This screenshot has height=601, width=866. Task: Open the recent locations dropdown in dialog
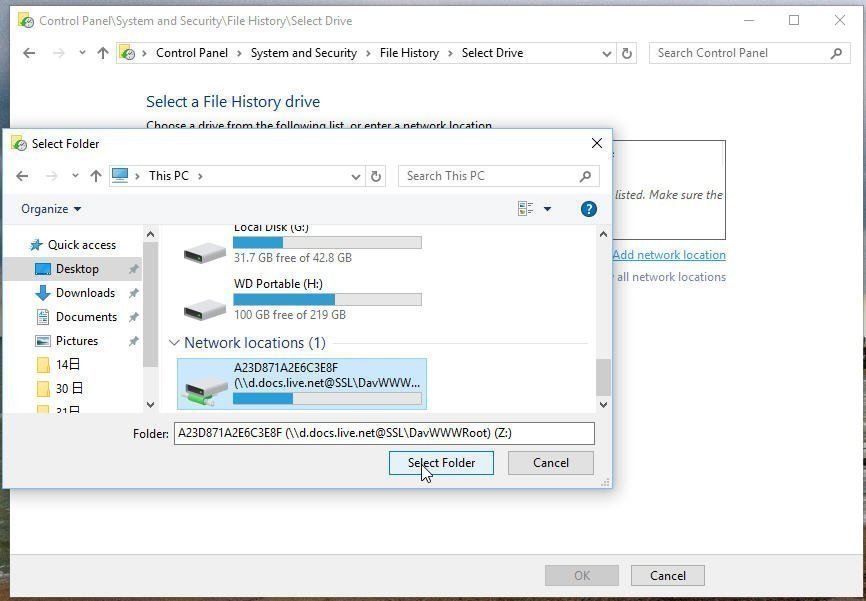click(75, 176)
